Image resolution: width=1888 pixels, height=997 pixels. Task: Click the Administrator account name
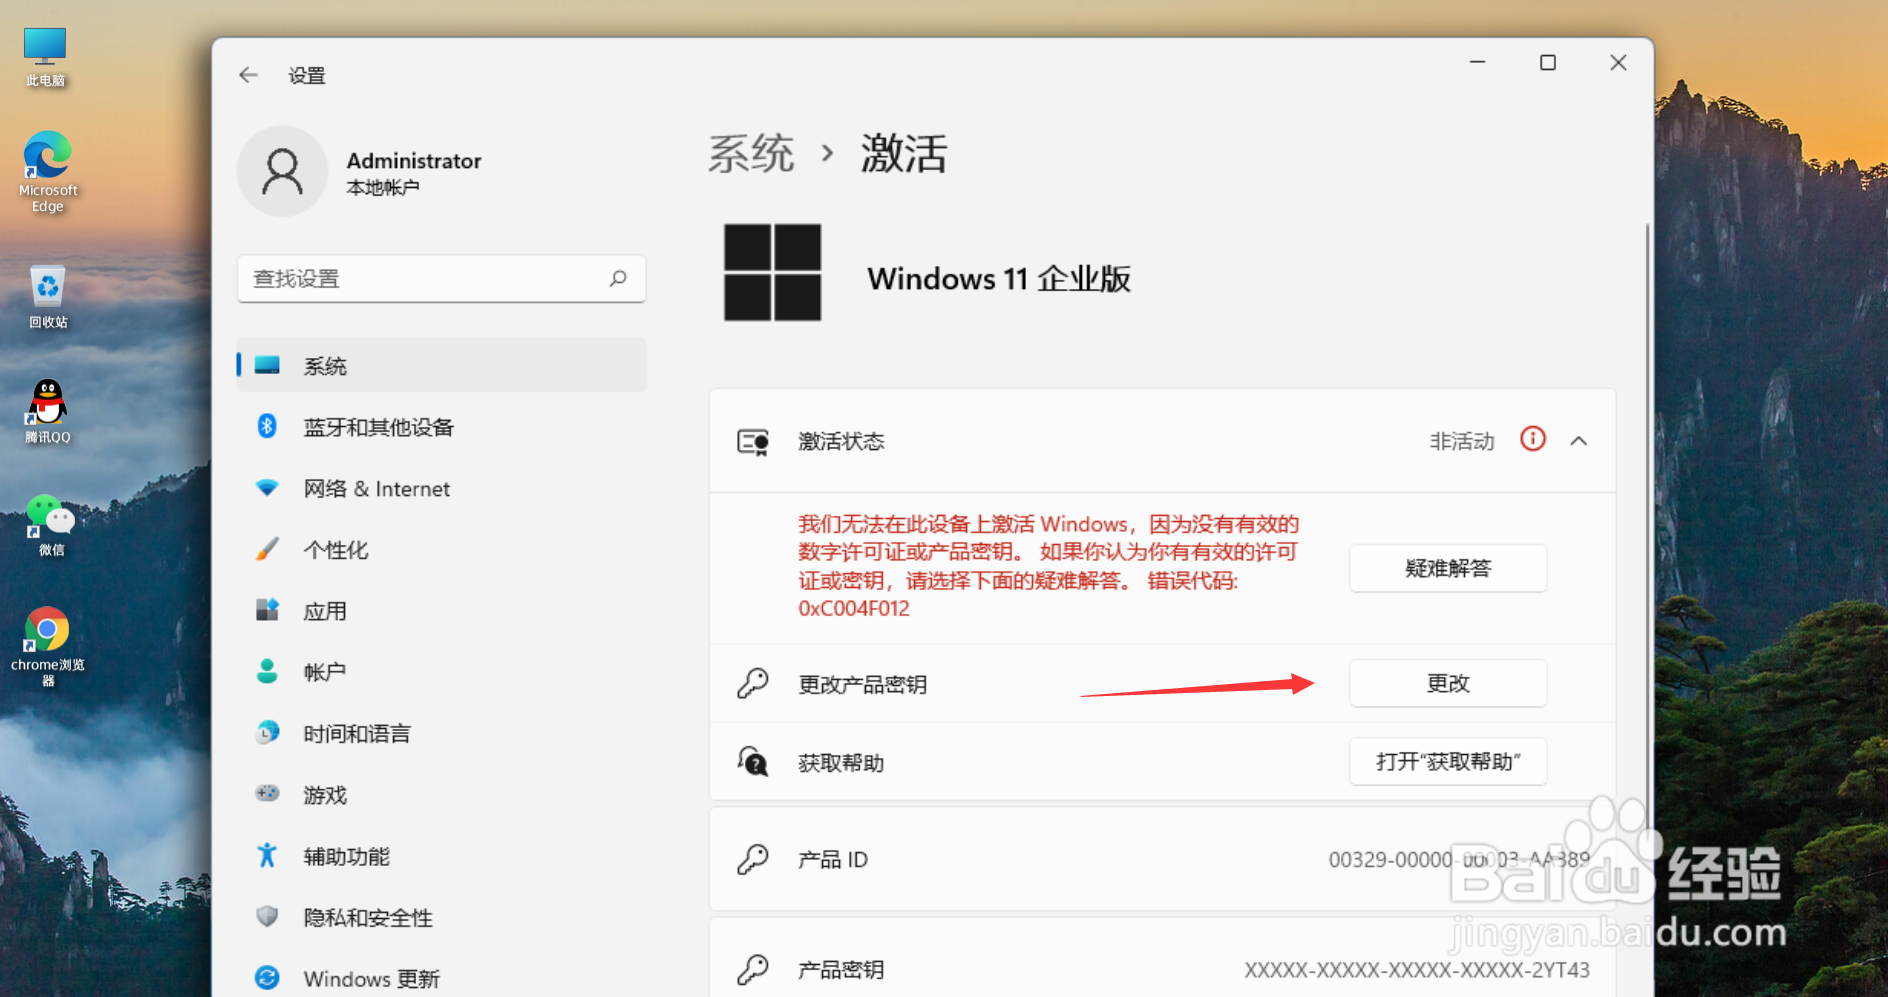(414, 161)
